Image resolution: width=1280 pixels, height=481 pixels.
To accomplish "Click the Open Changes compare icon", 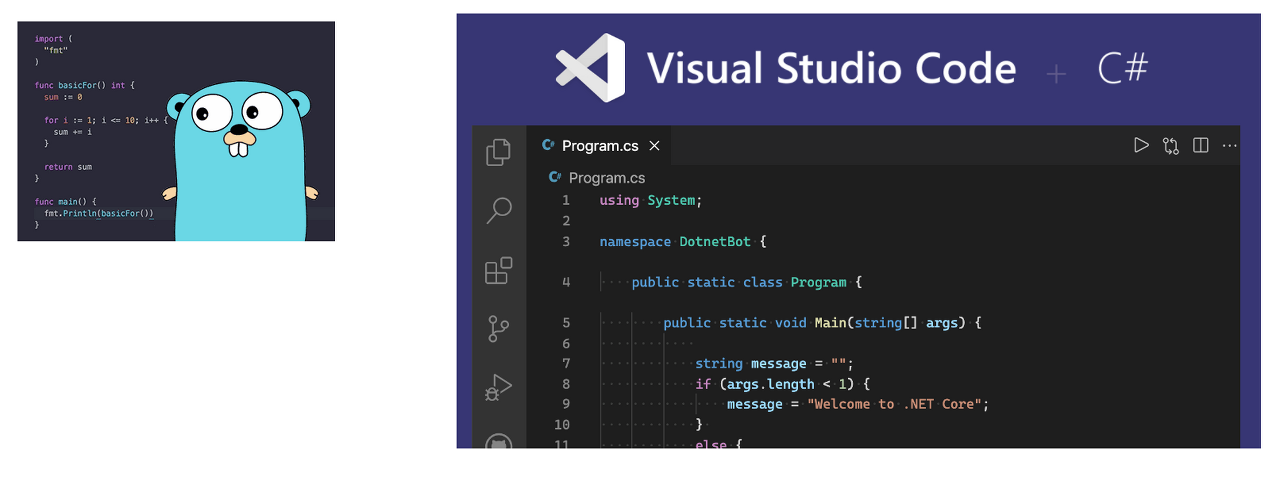I will coord(1171,146).
